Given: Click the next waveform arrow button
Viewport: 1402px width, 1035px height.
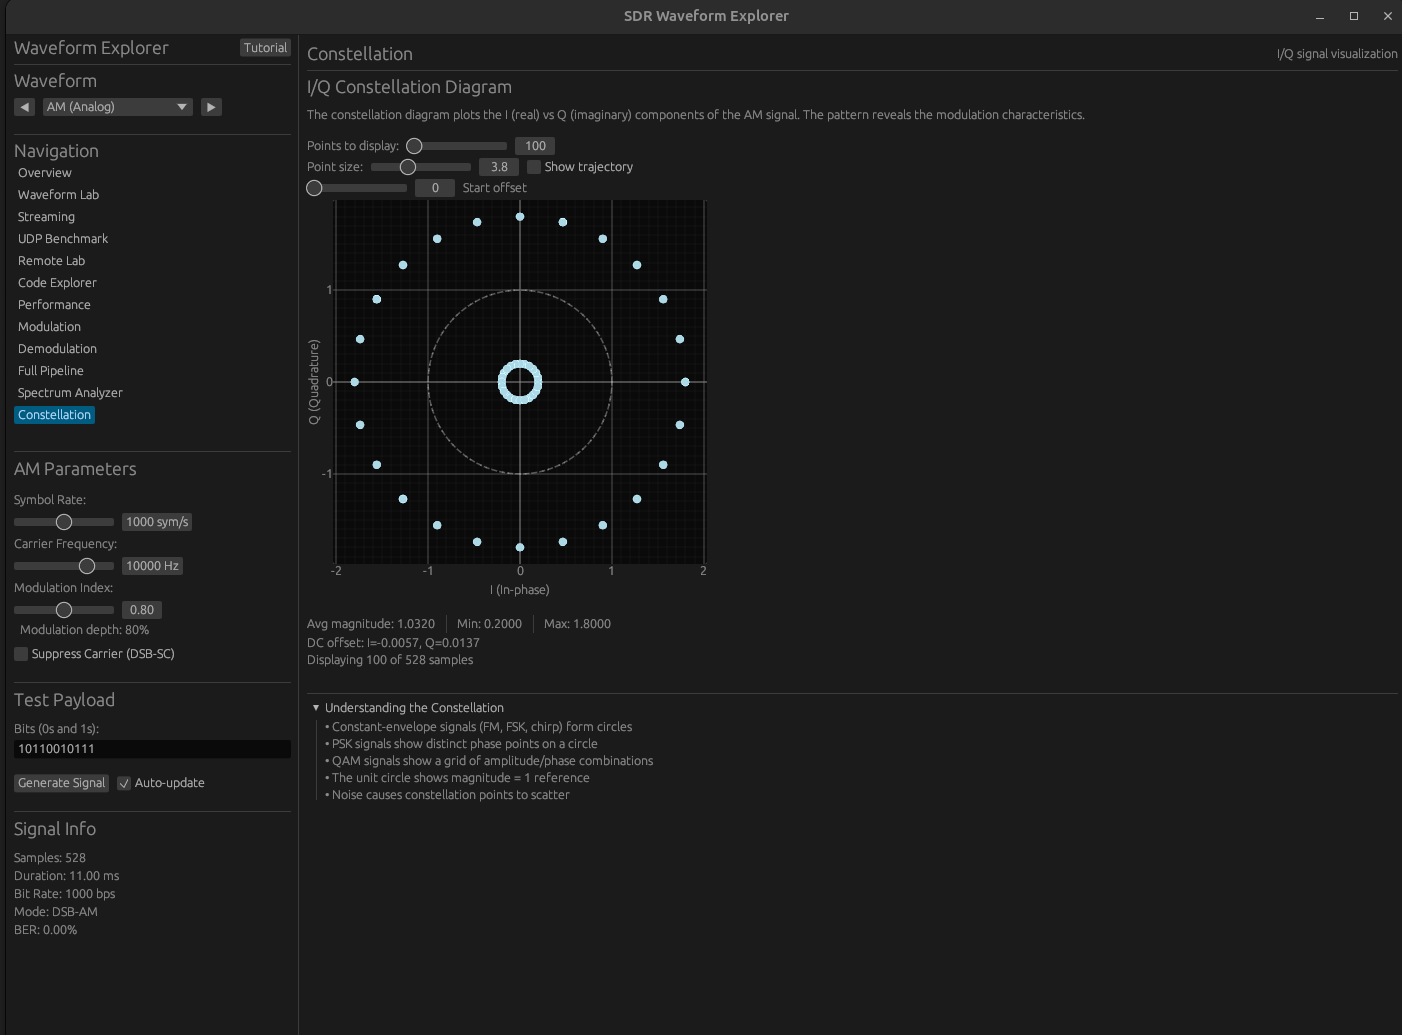Looking at the screenshot, I should pos(211,107).
